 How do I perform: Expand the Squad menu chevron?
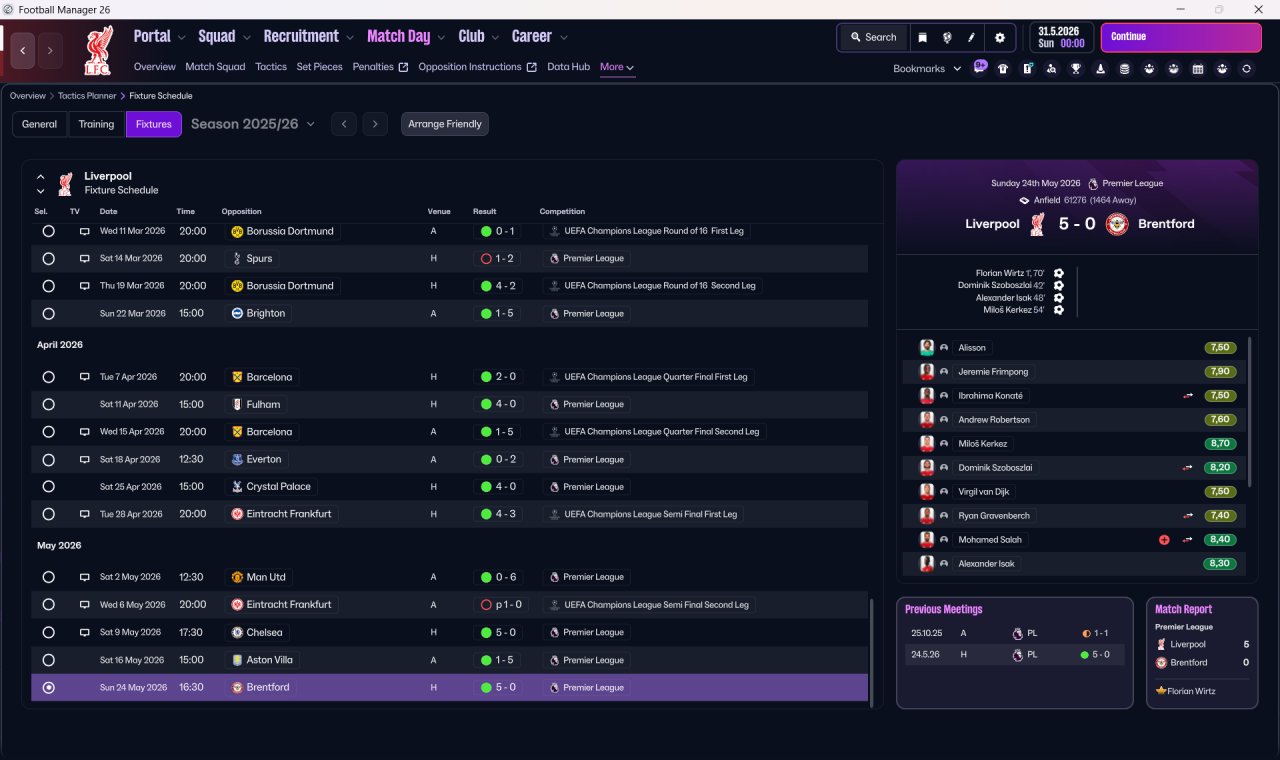coord(246,38)
